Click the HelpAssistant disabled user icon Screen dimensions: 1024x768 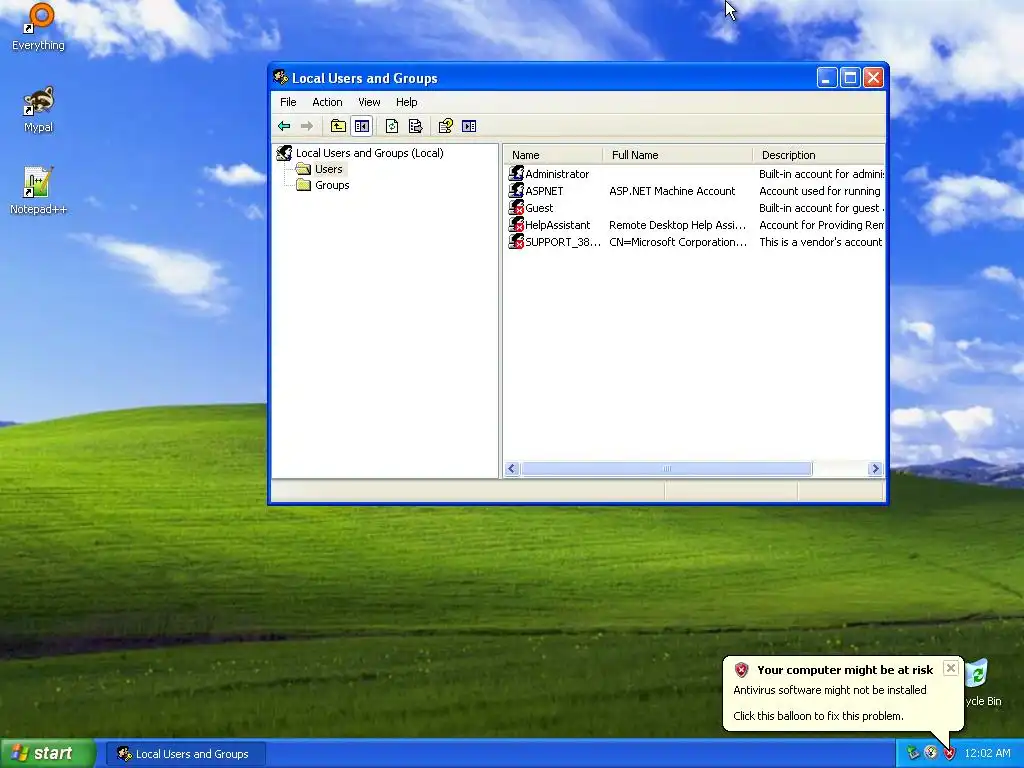point(516,225)
